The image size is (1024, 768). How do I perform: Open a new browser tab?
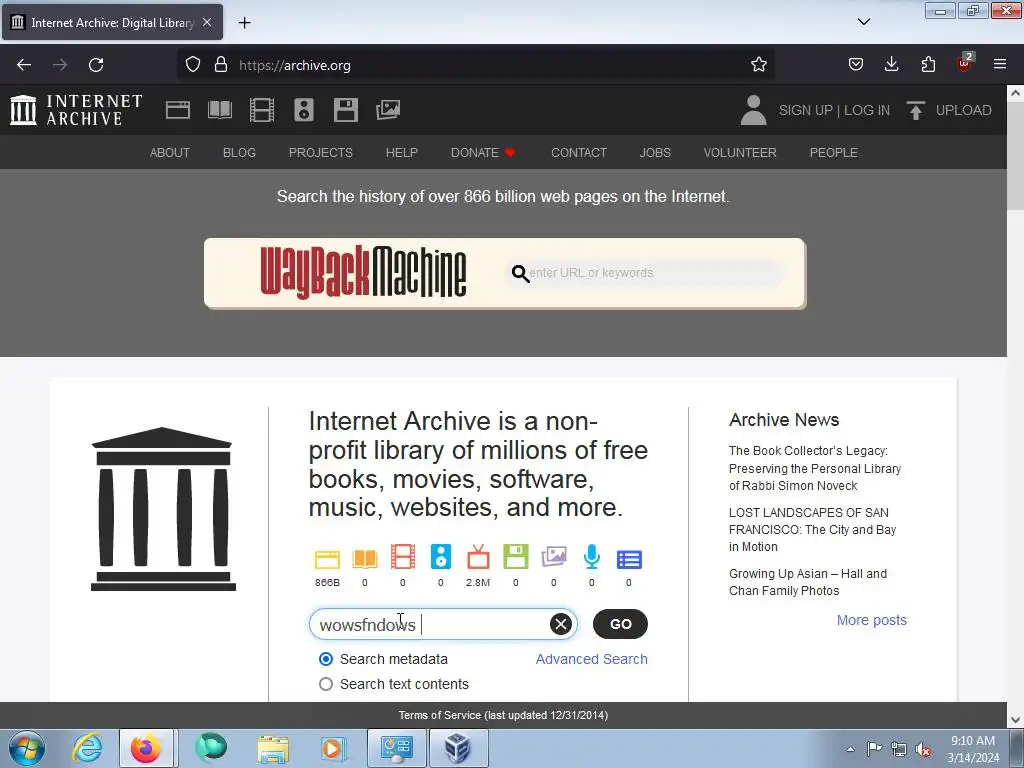pos(244,22)
